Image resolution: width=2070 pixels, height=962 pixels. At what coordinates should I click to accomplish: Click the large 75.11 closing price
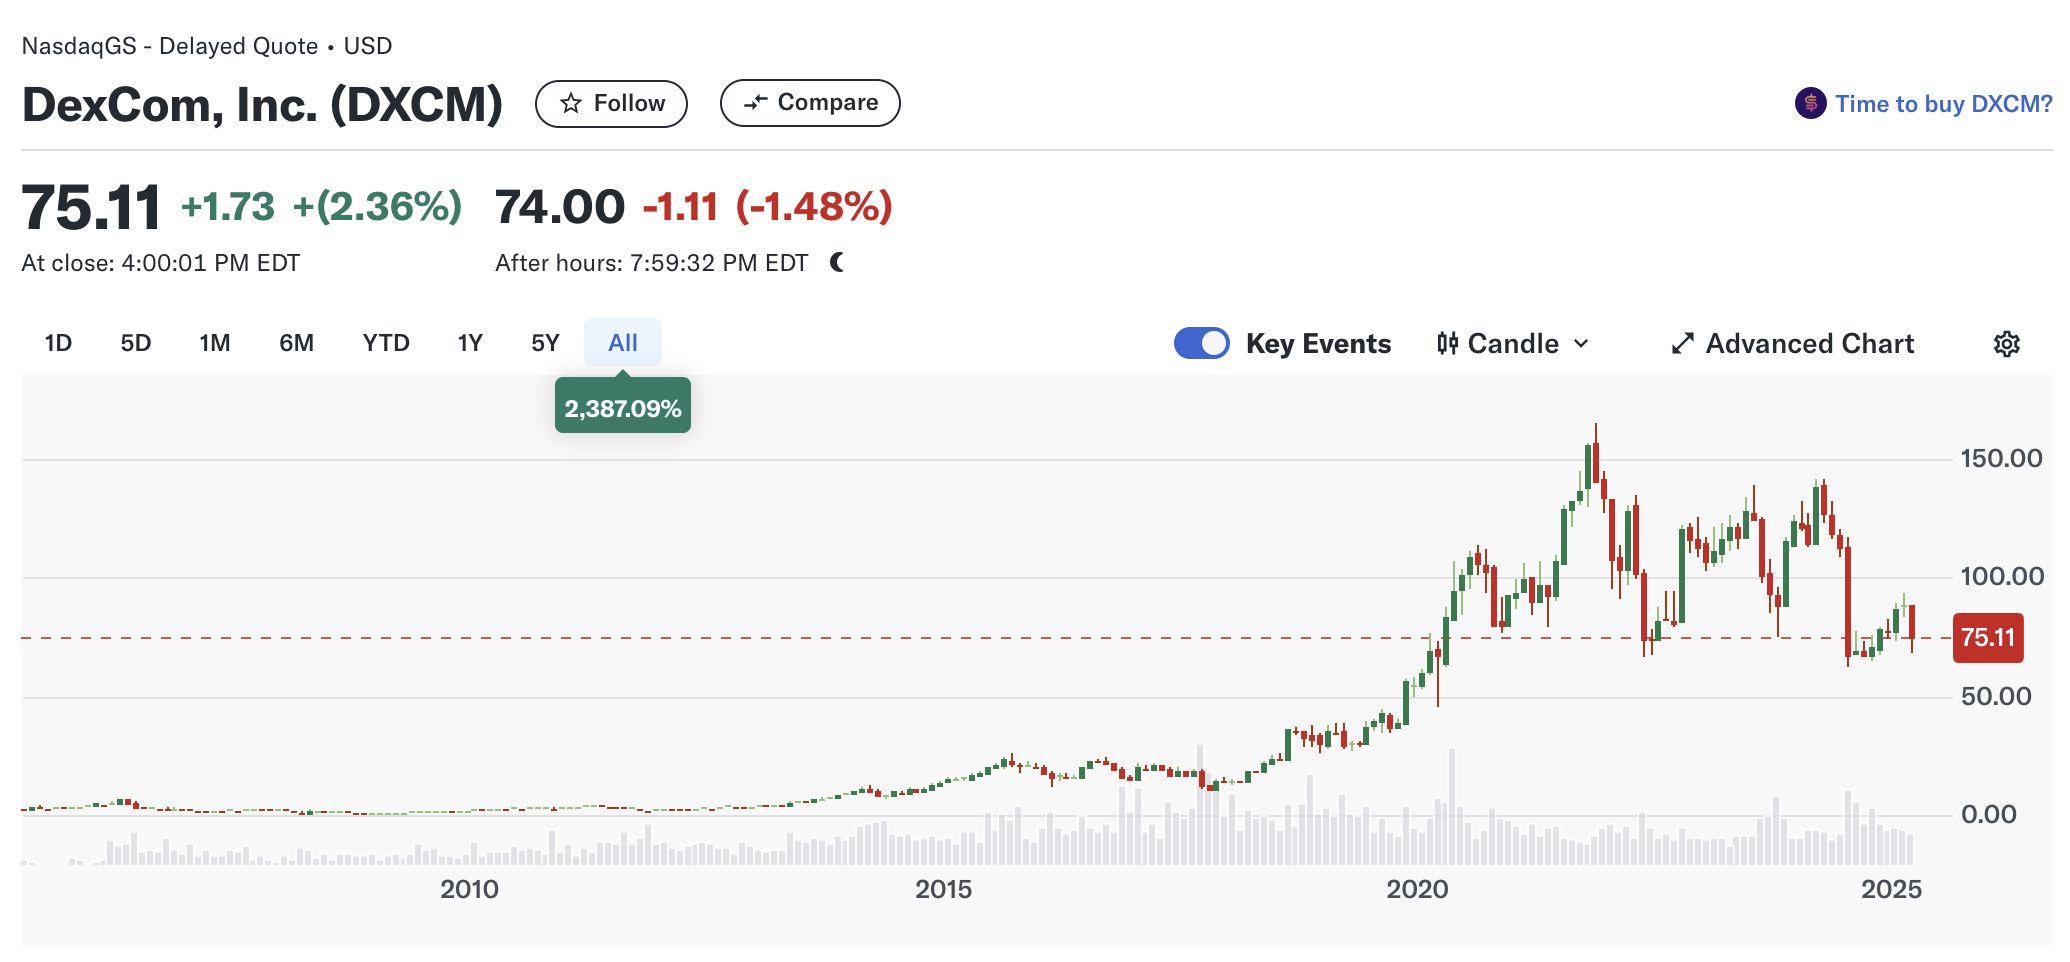pyautogui.click(x=91, y=208)
